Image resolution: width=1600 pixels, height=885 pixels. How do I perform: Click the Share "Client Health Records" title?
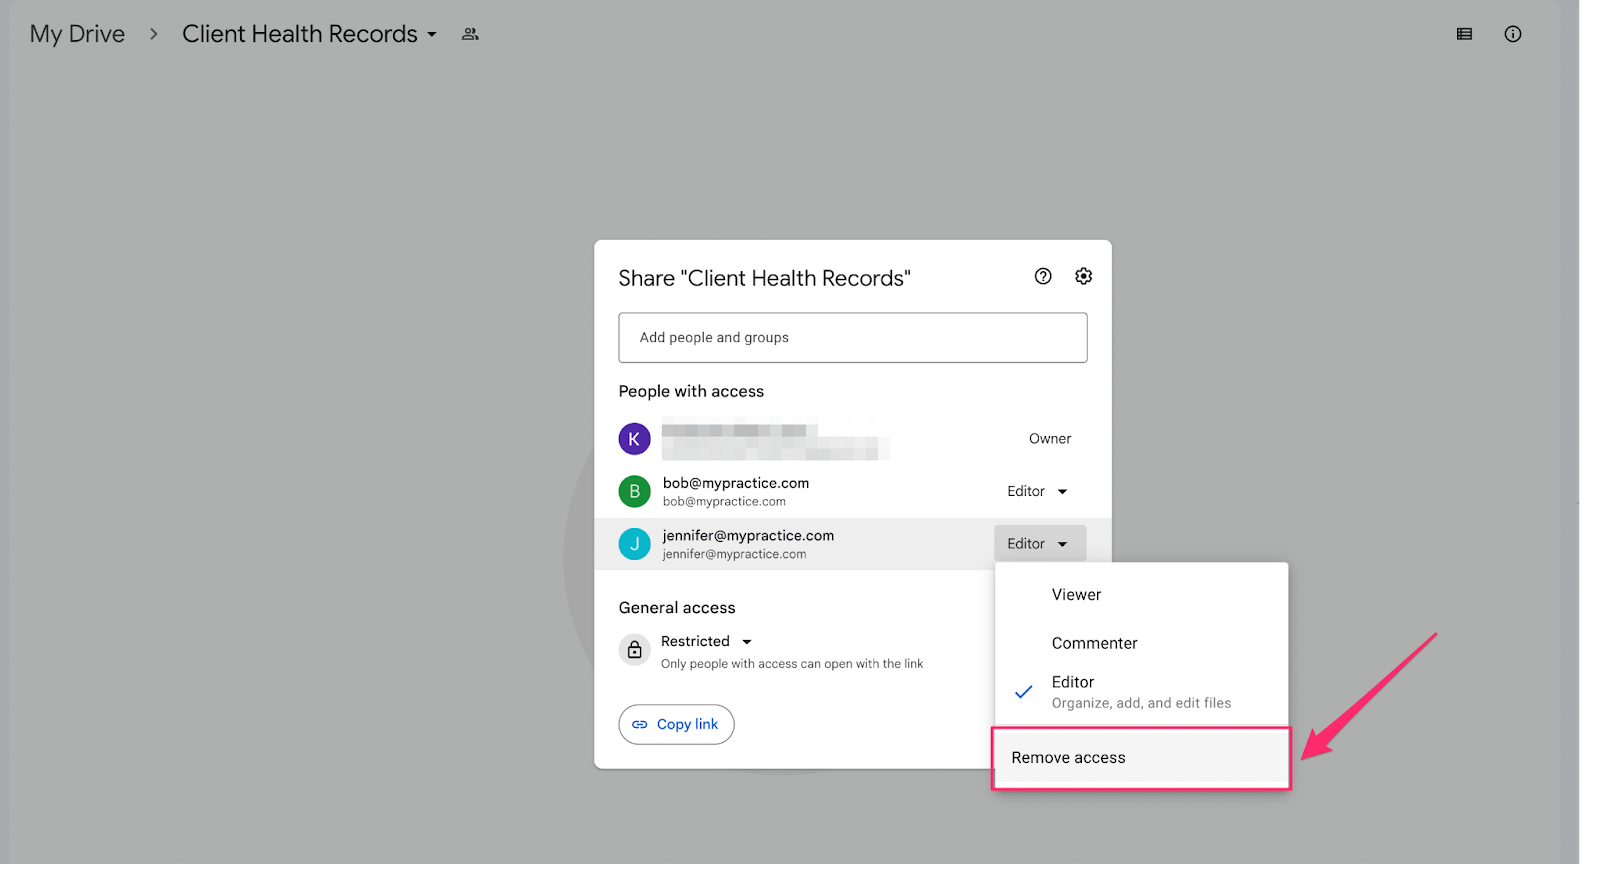click(x=764, y=278)
